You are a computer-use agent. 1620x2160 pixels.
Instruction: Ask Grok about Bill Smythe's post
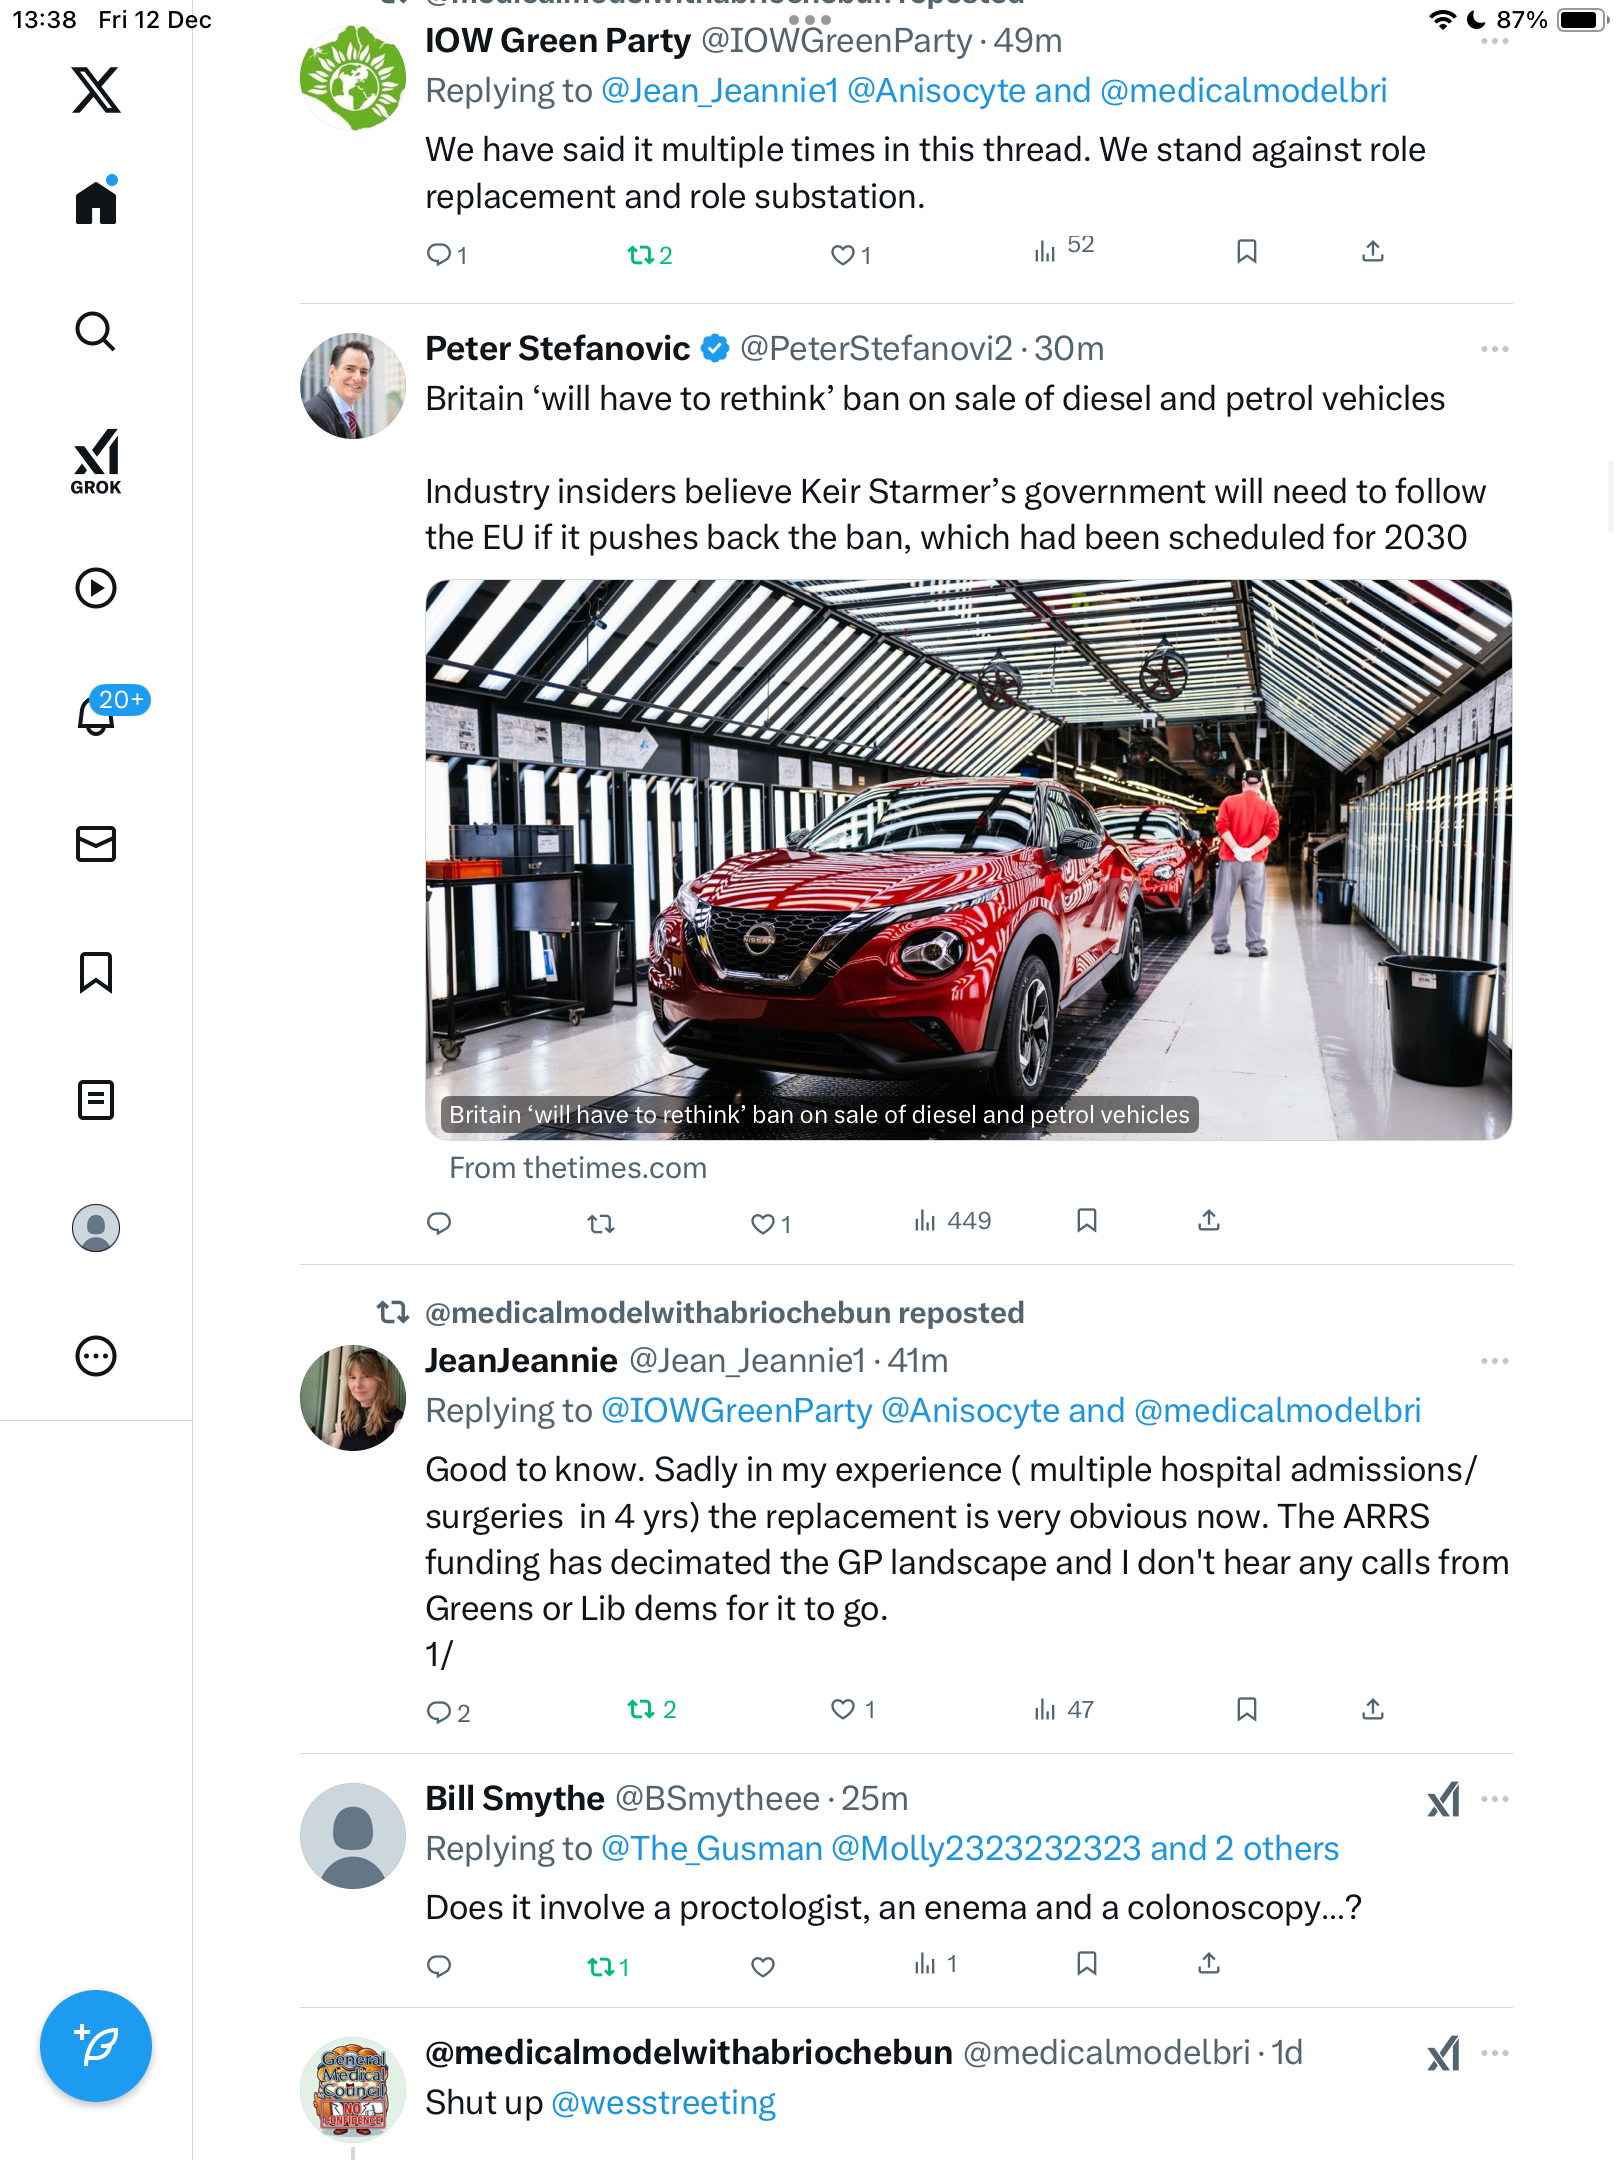1443,1800
